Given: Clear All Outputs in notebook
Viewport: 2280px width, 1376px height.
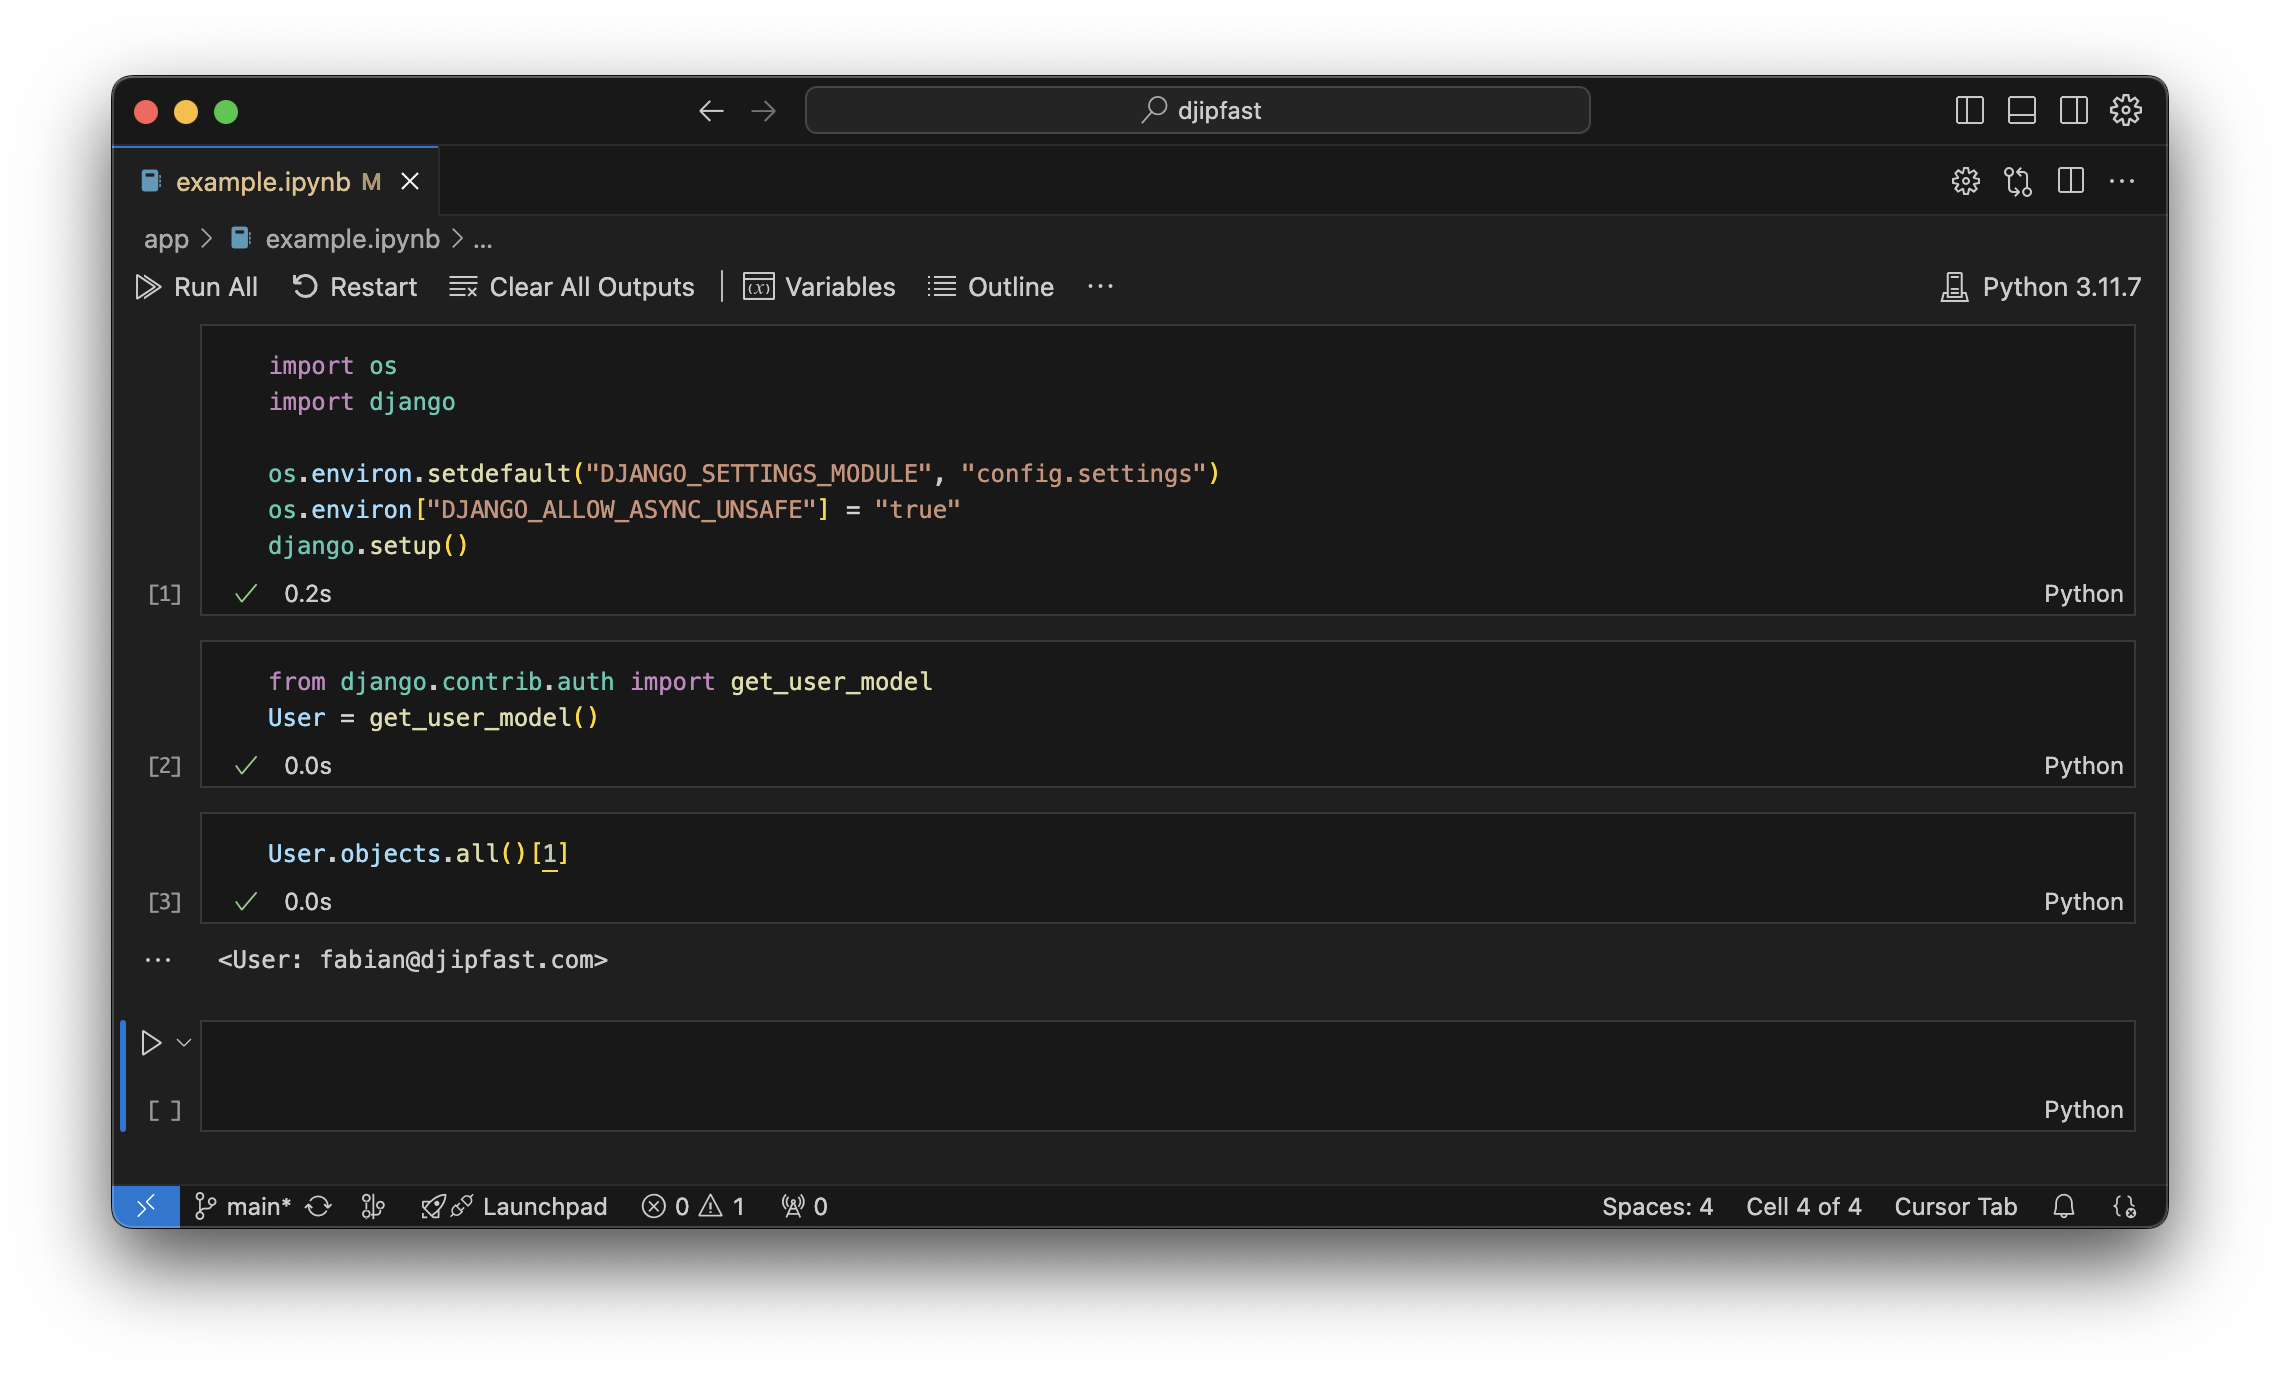Looking at the screenshot, I should pyautogui.click(x=572, y=287).
